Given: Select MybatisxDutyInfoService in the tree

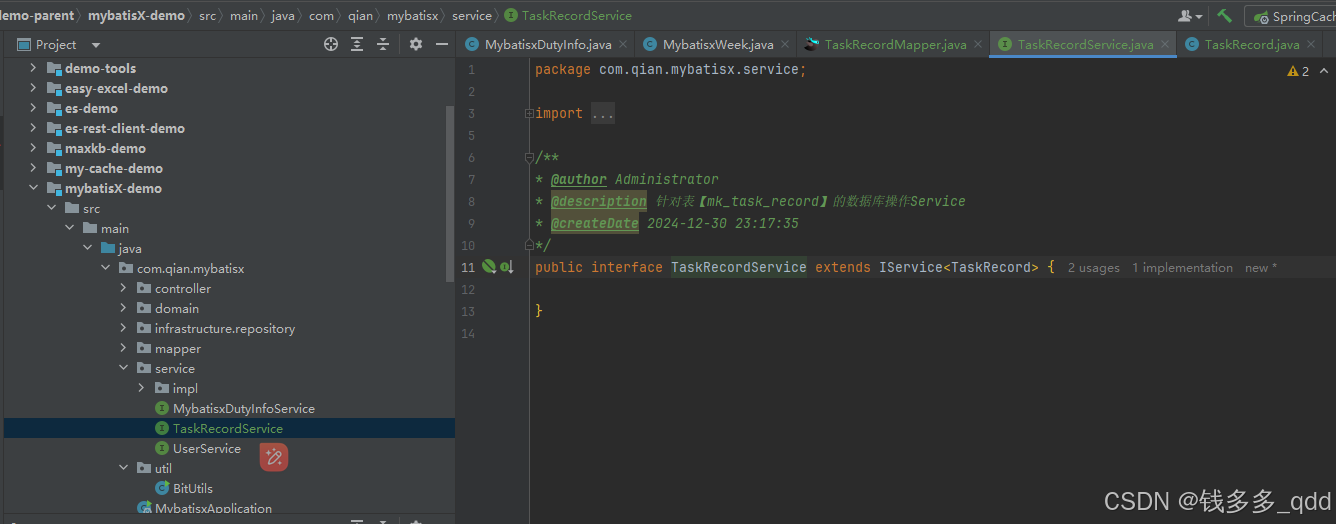Looking at the screenshot, I should tap(243, 408).
